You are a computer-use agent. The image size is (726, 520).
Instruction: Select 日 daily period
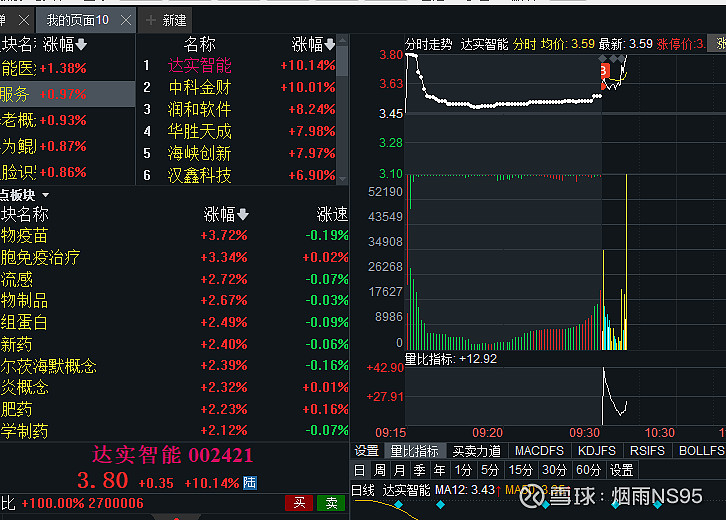pos(359,470)
